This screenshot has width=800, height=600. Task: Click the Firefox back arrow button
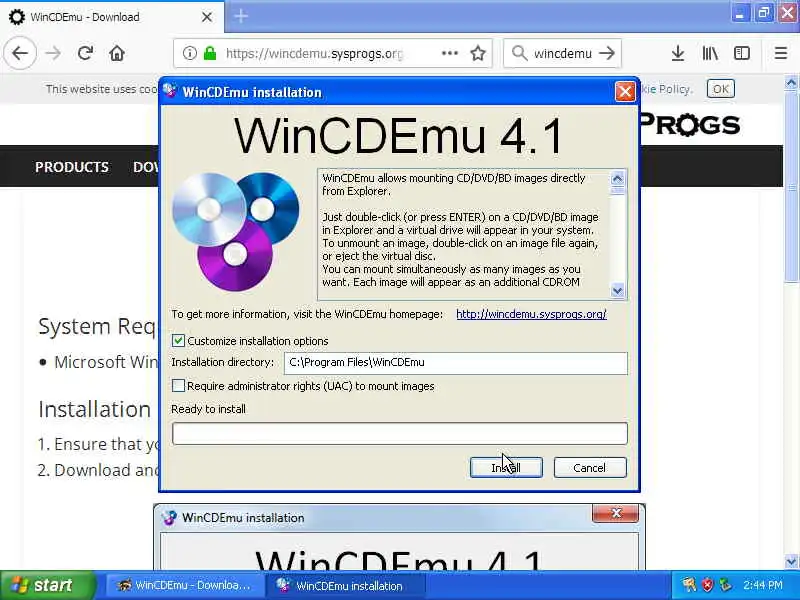click(x=20, y=53)
